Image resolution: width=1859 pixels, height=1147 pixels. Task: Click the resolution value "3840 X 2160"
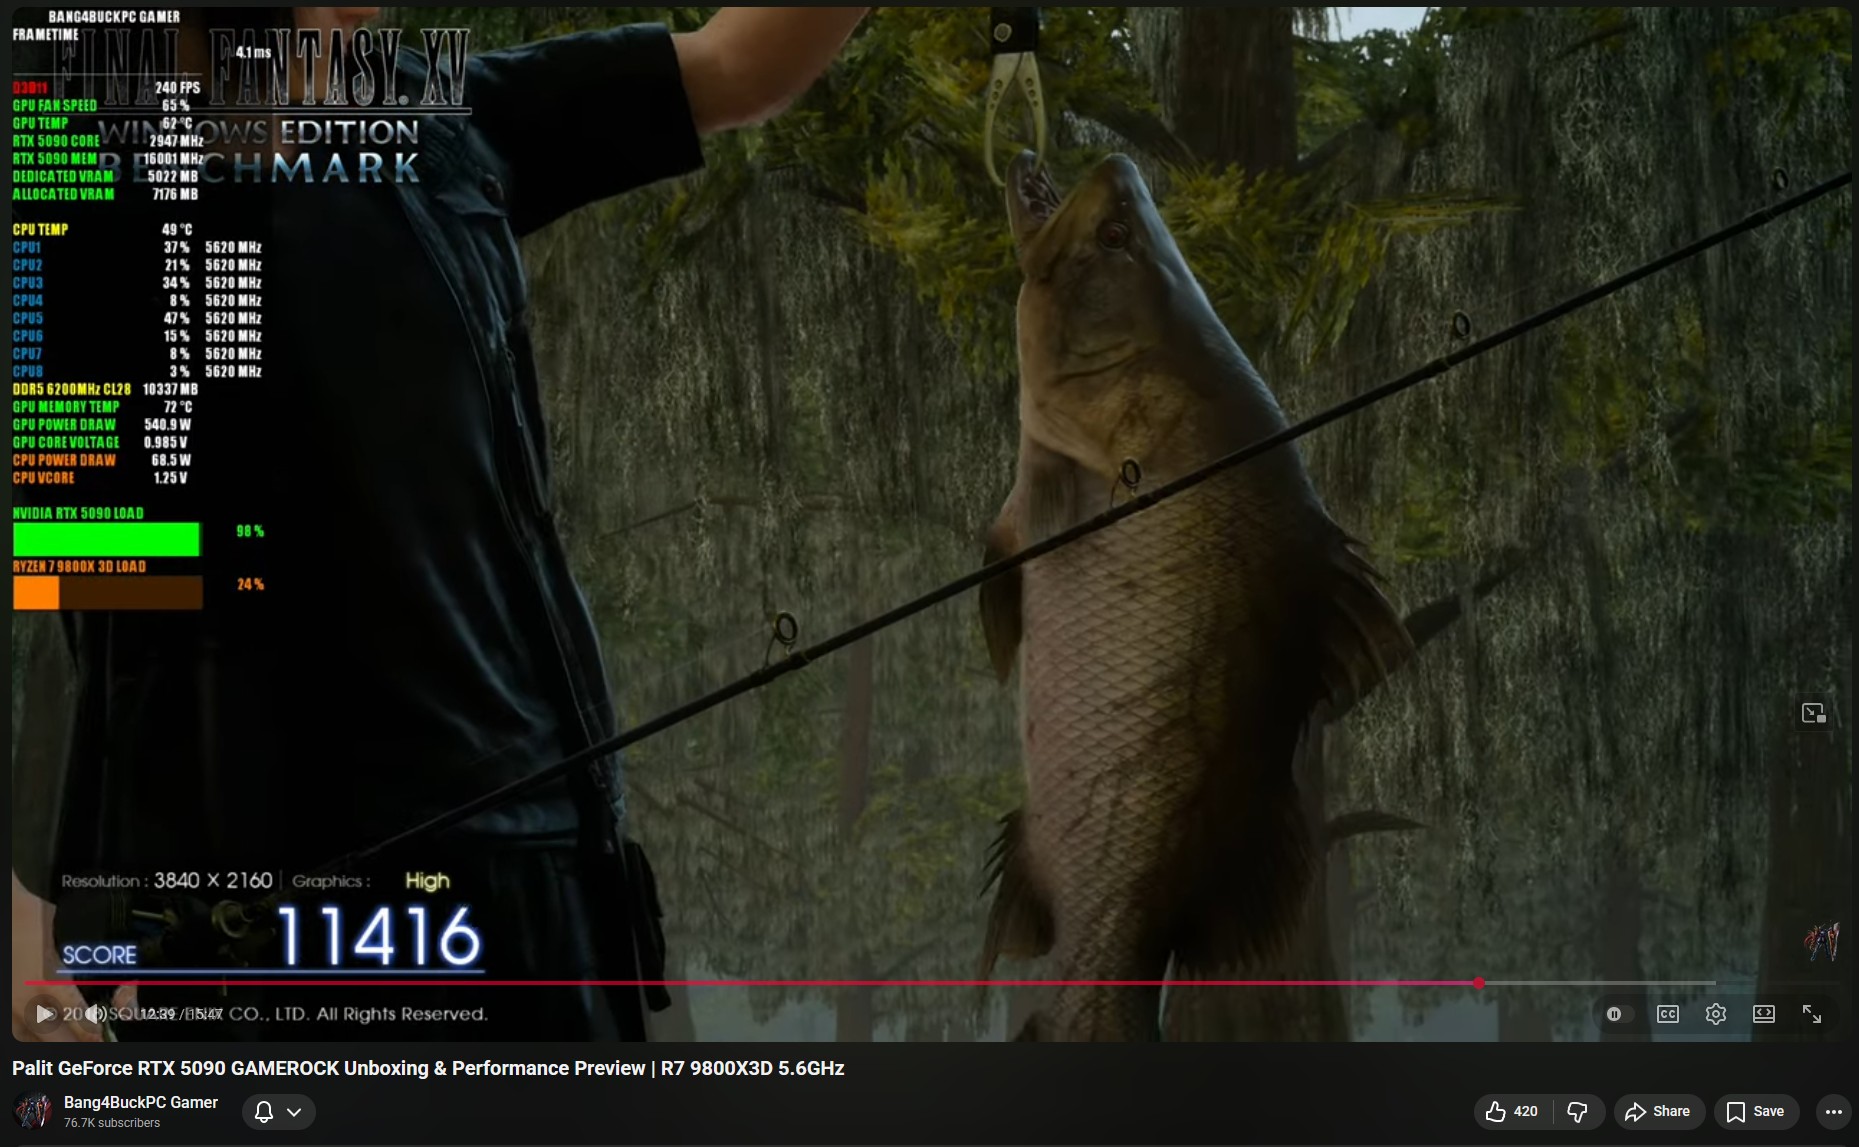point(213,880)
